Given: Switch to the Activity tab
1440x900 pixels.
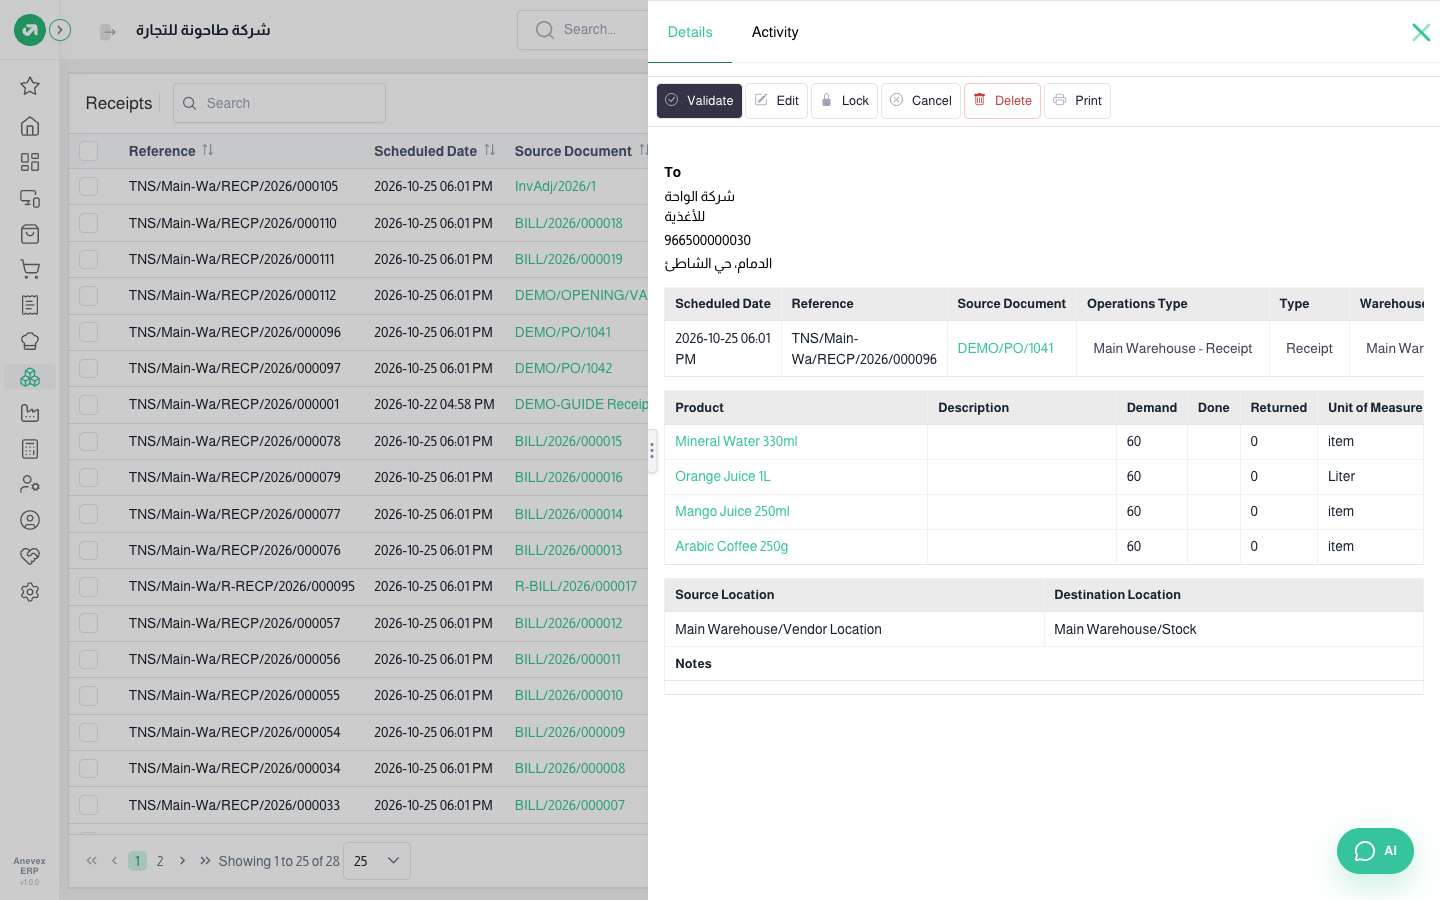Looking at the screenshot, I should [775, 32].
